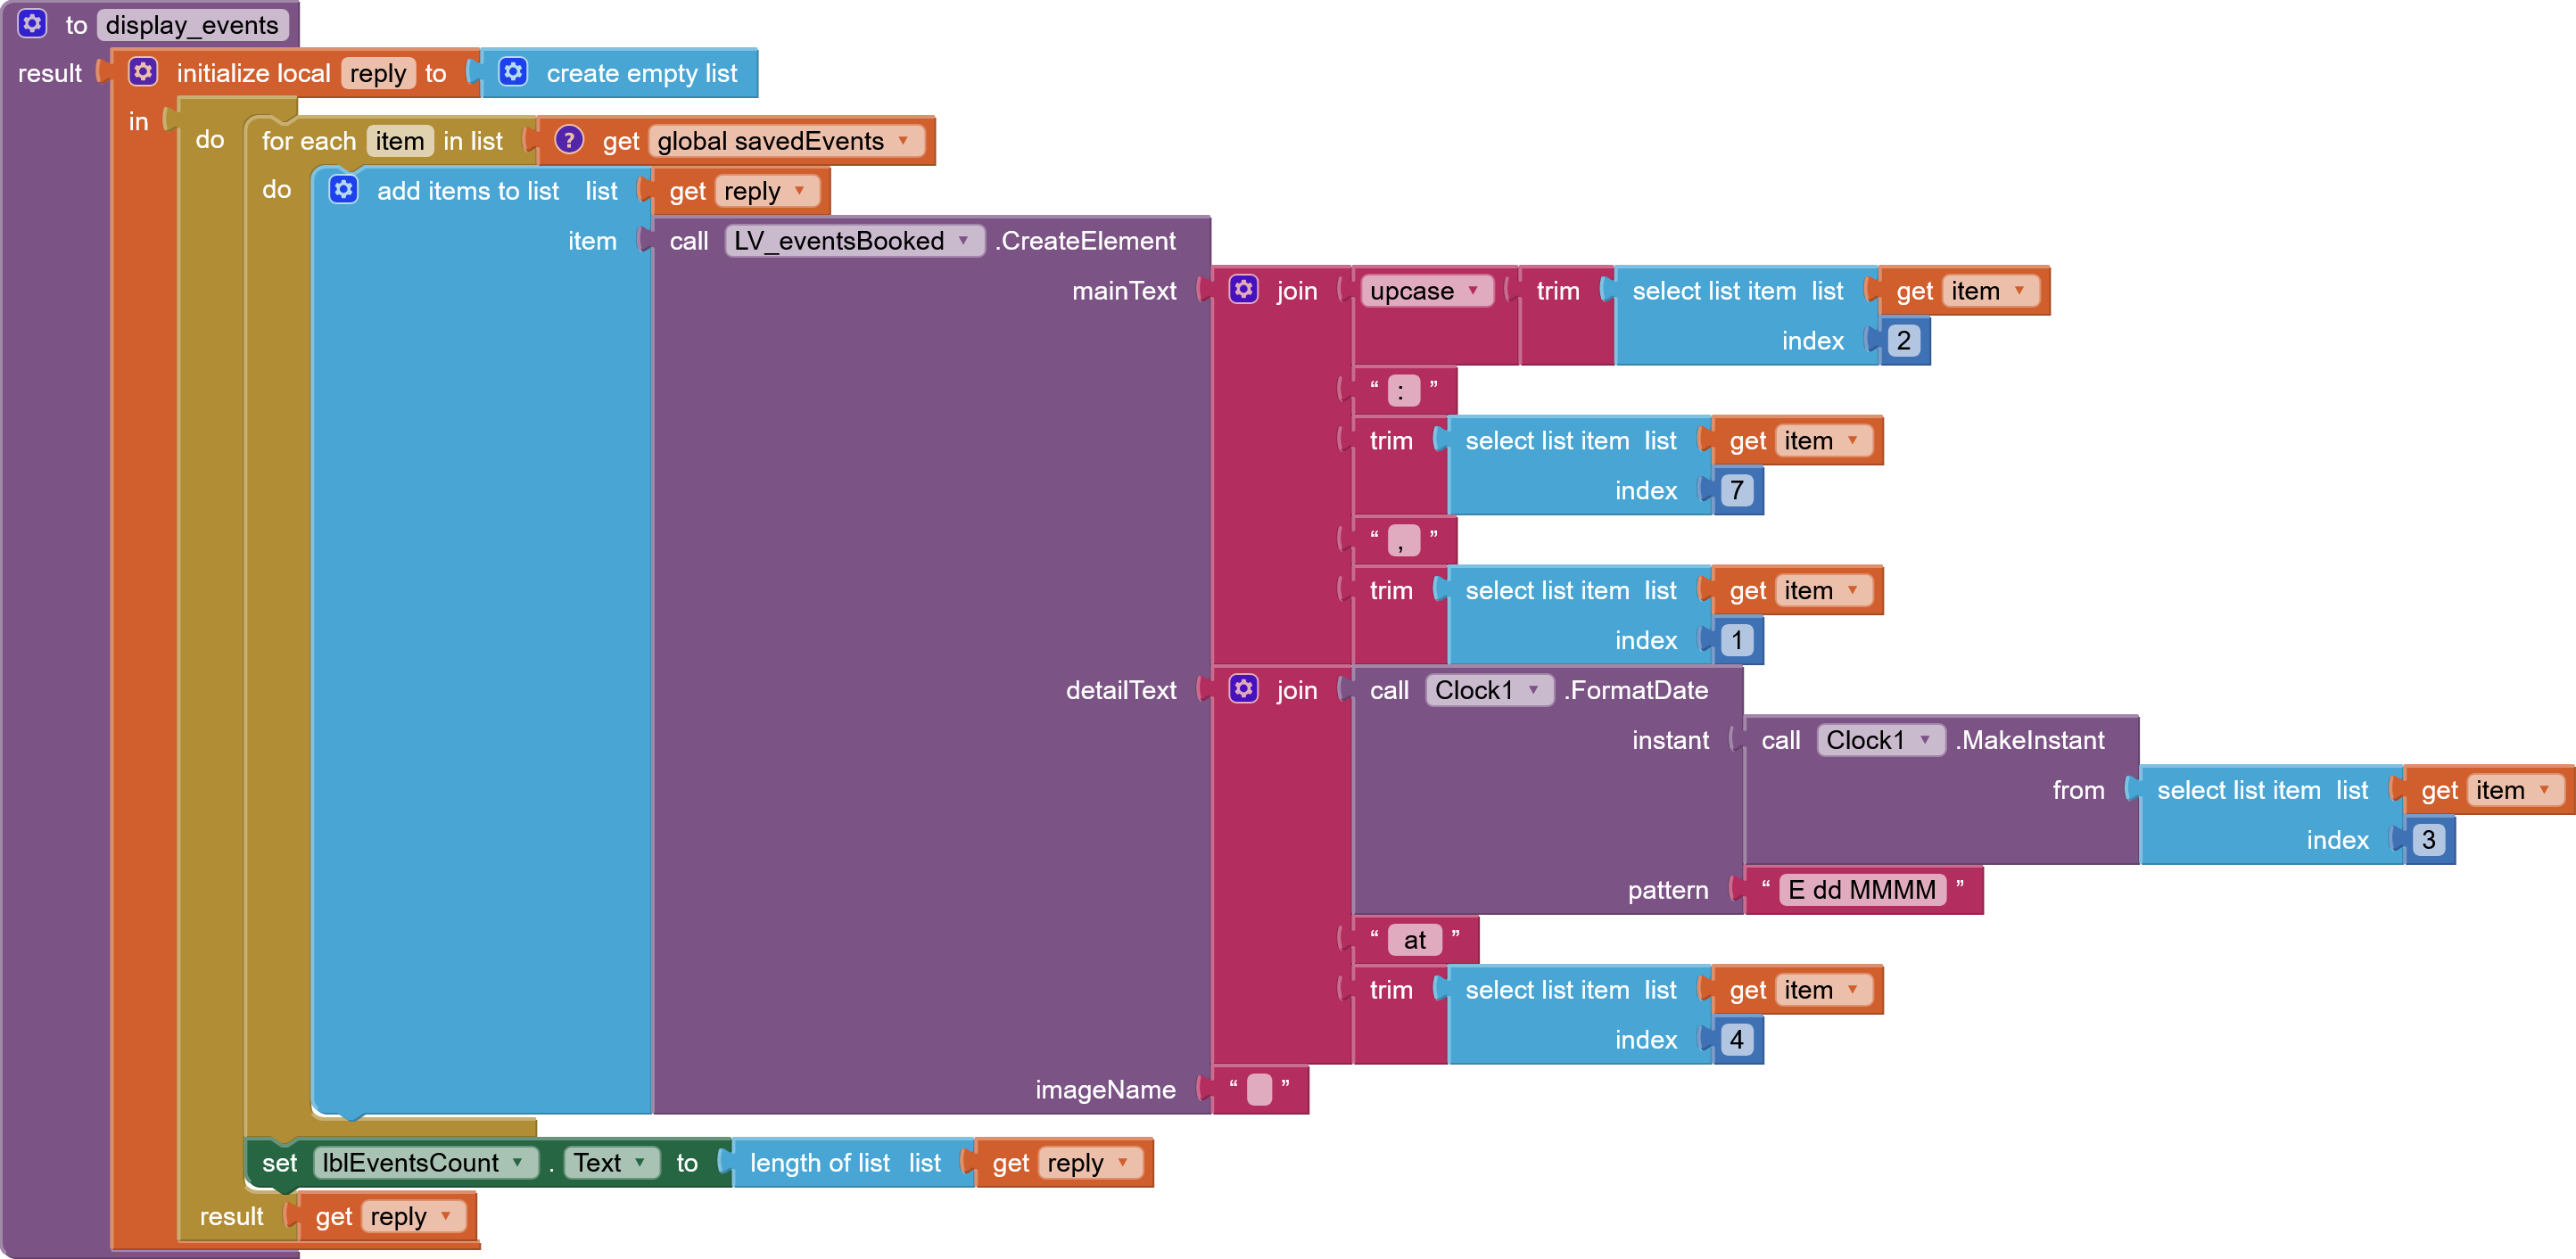Click imageName parameter label

click(x=1105, y=1089)
